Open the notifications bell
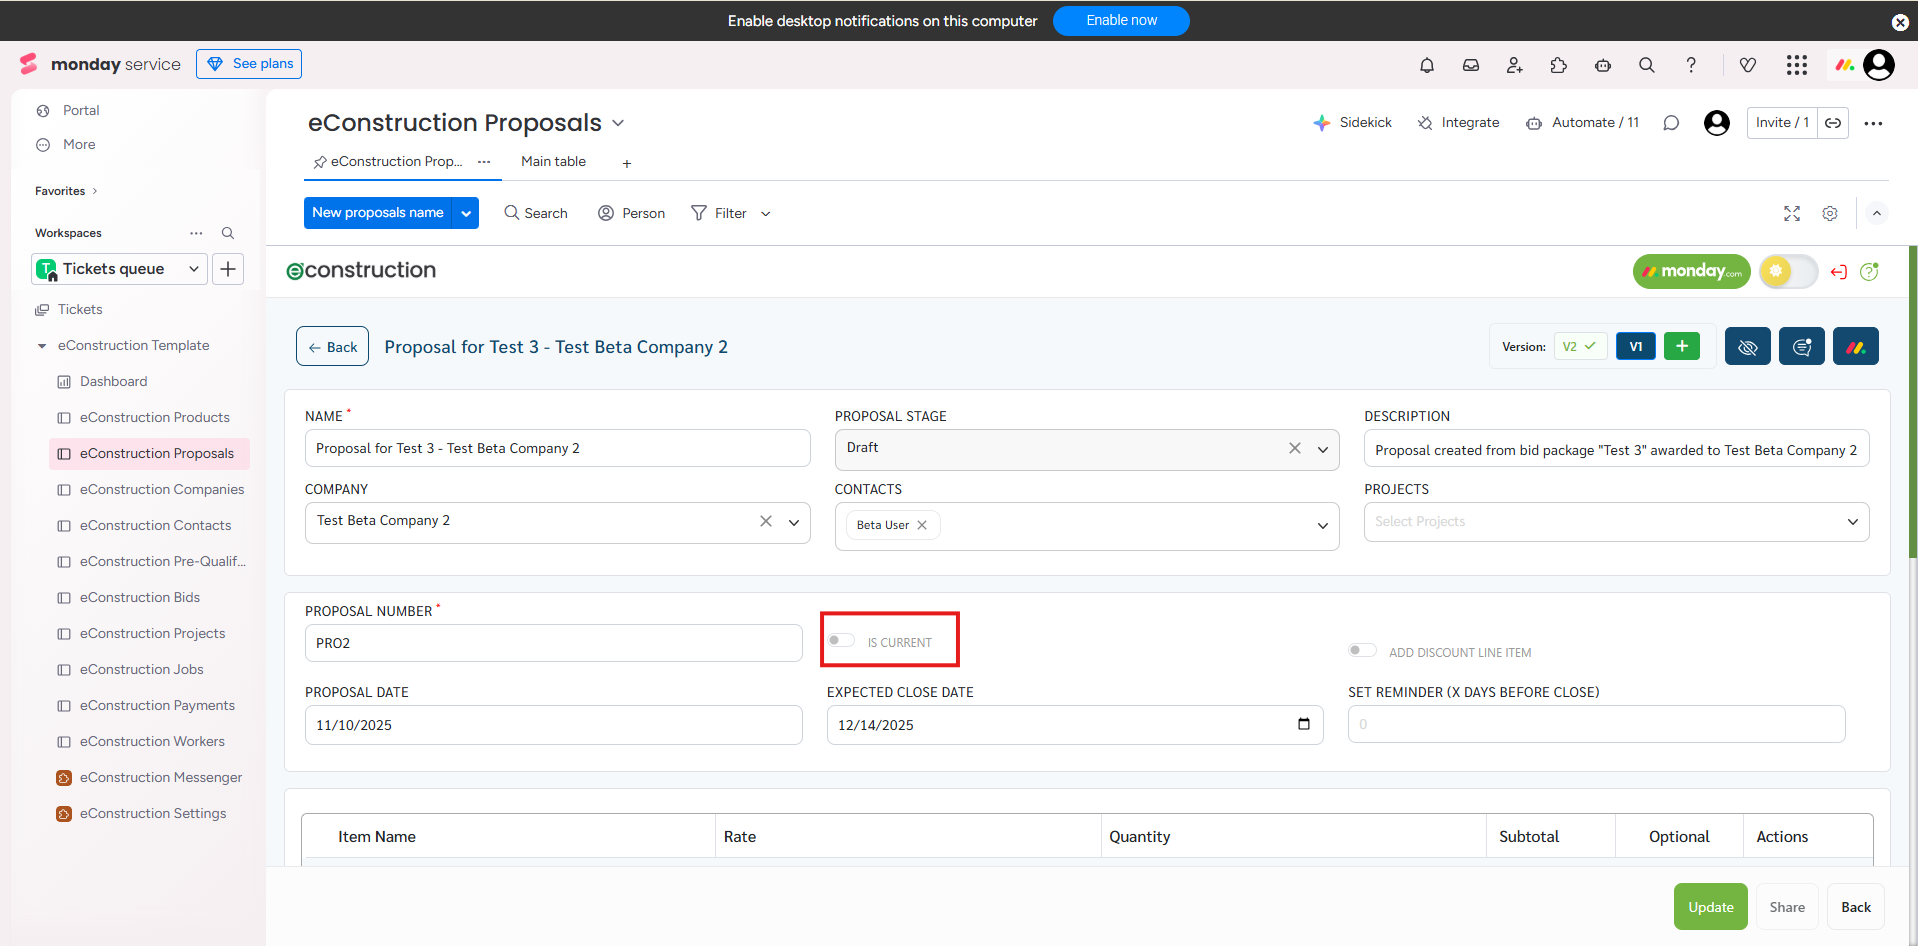 1427,65
